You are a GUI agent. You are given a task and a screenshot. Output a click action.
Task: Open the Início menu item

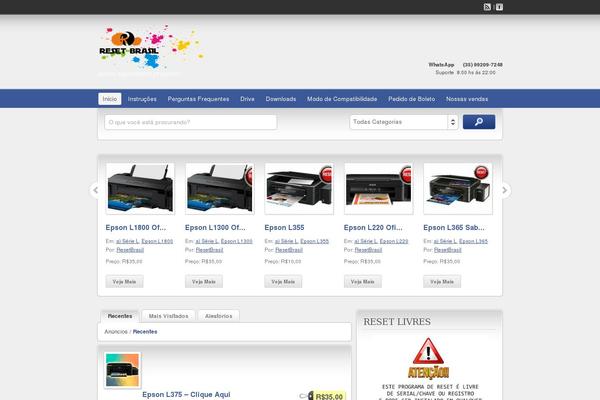click(110, 99)
